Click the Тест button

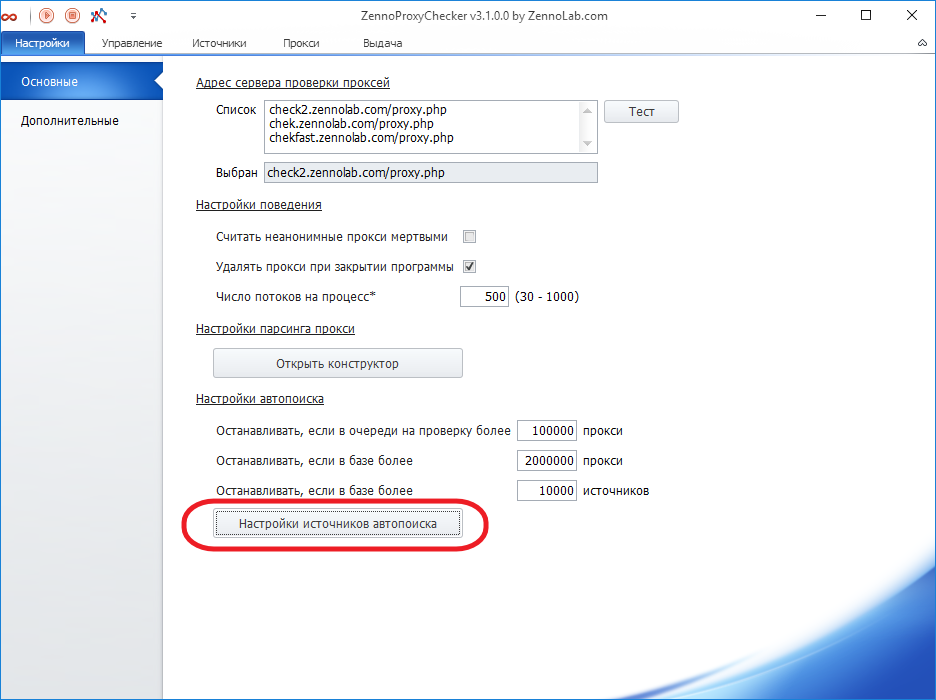click(x=641, y=112)
